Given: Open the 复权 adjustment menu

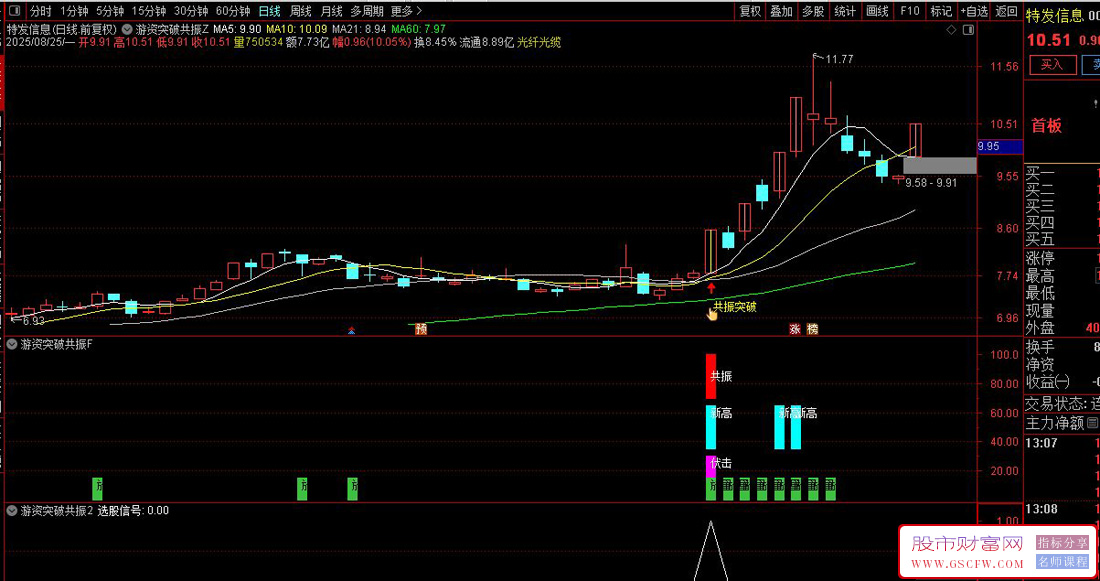Looking at the screenshot, I should 750,11.
